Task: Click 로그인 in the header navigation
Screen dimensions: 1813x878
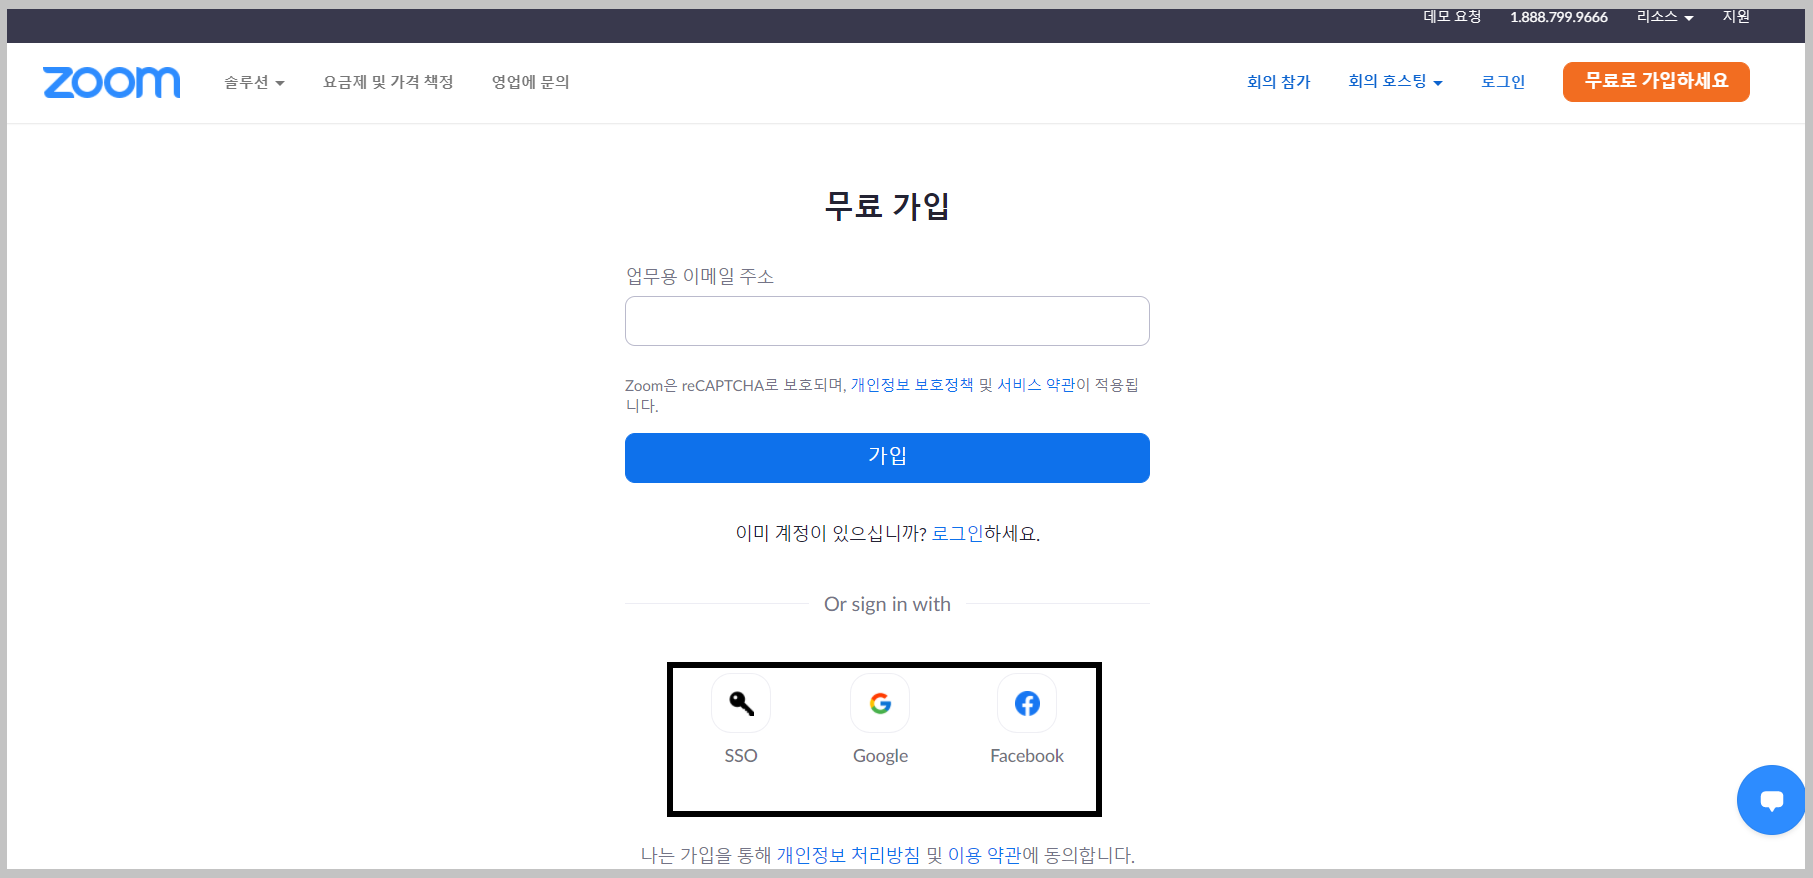Action: tap(1503, 82)
